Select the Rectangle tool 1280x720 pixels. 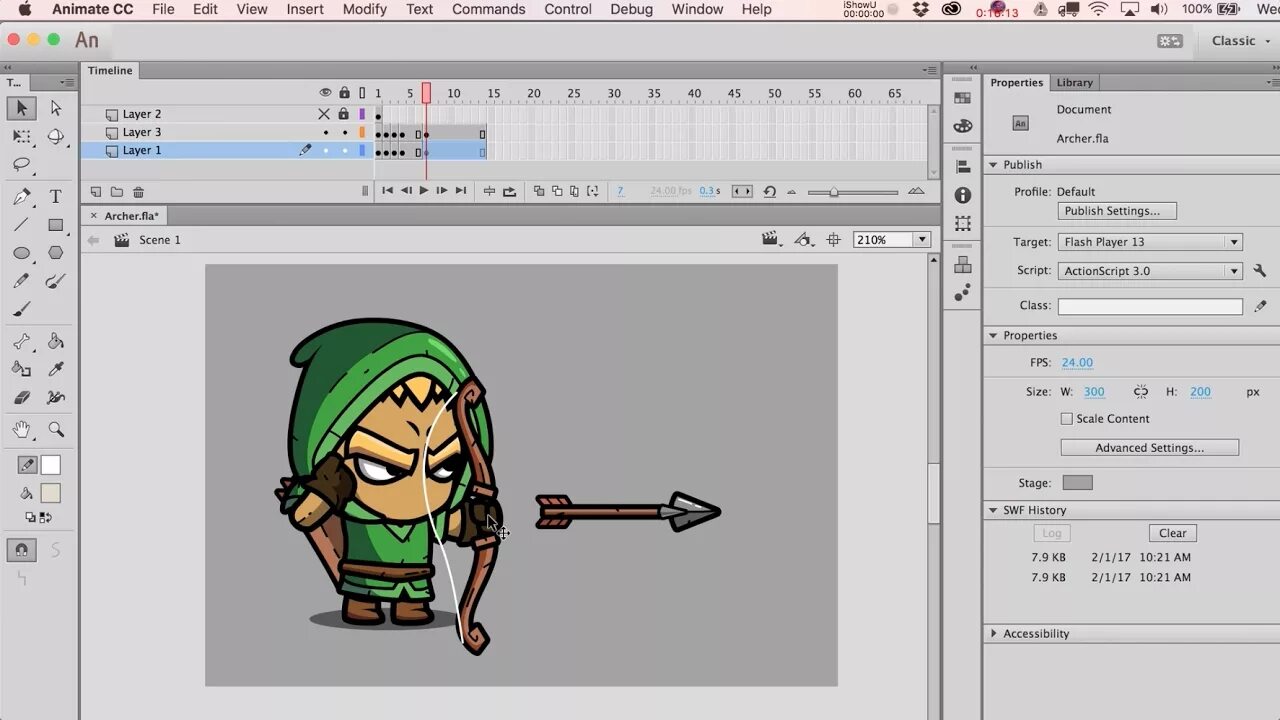56,225
